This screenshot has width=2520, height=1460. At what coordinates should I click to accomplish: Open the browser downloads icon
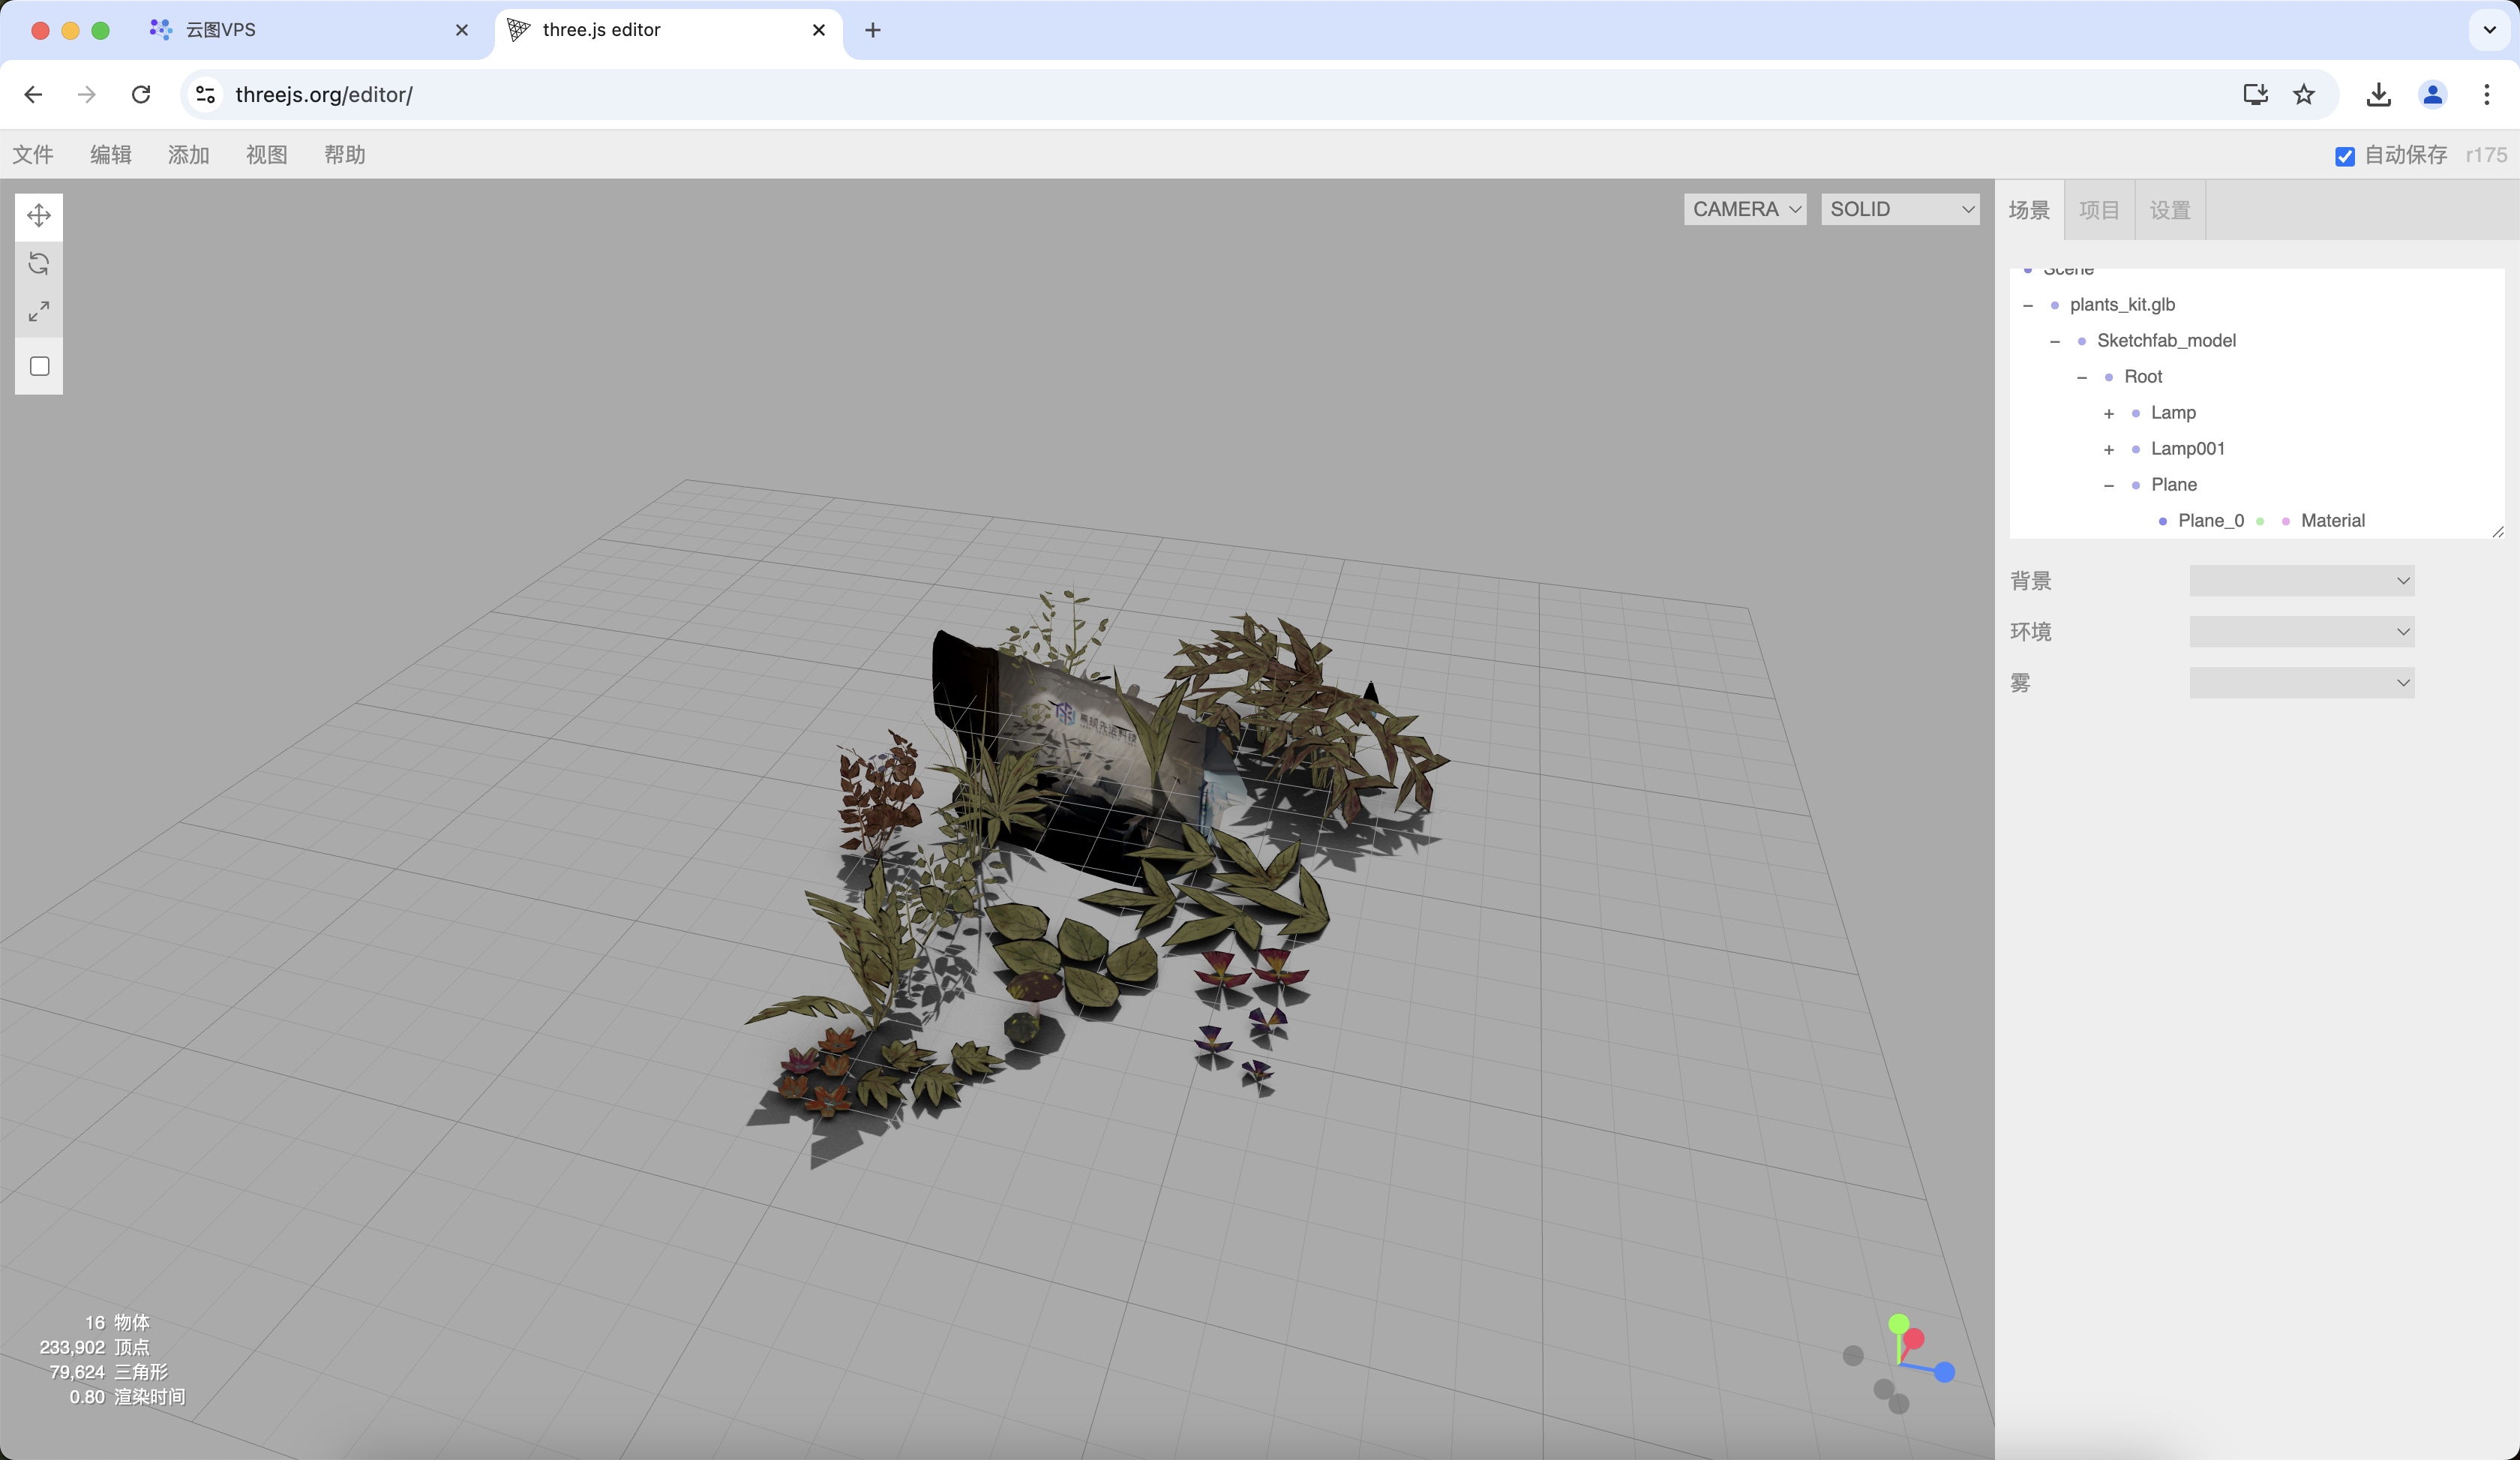2379,95
